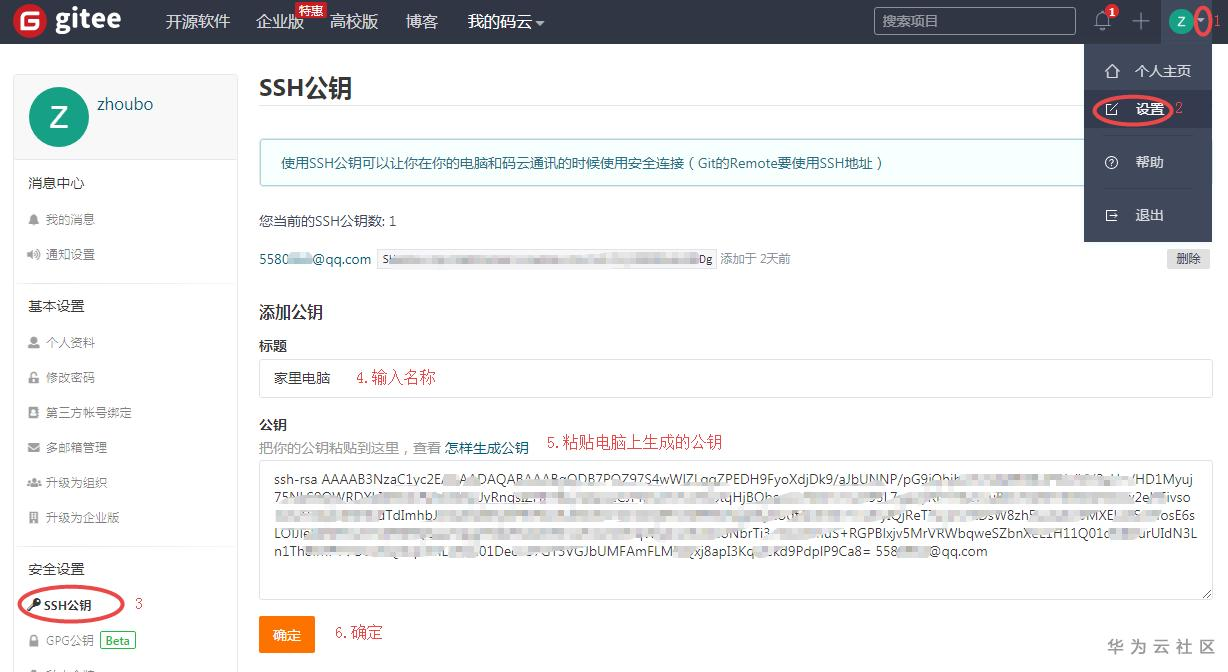Expand the user menu dropdown arrow

click(x=1202, y=22)
